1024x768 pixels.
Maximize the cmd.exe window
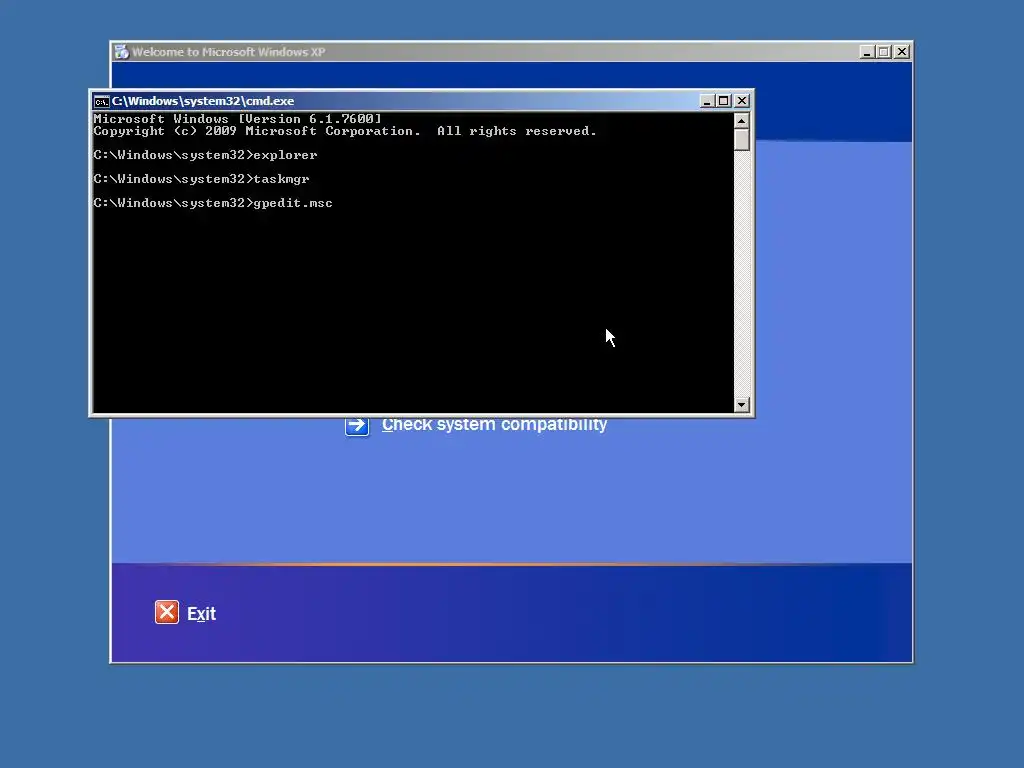click(724, 101)
